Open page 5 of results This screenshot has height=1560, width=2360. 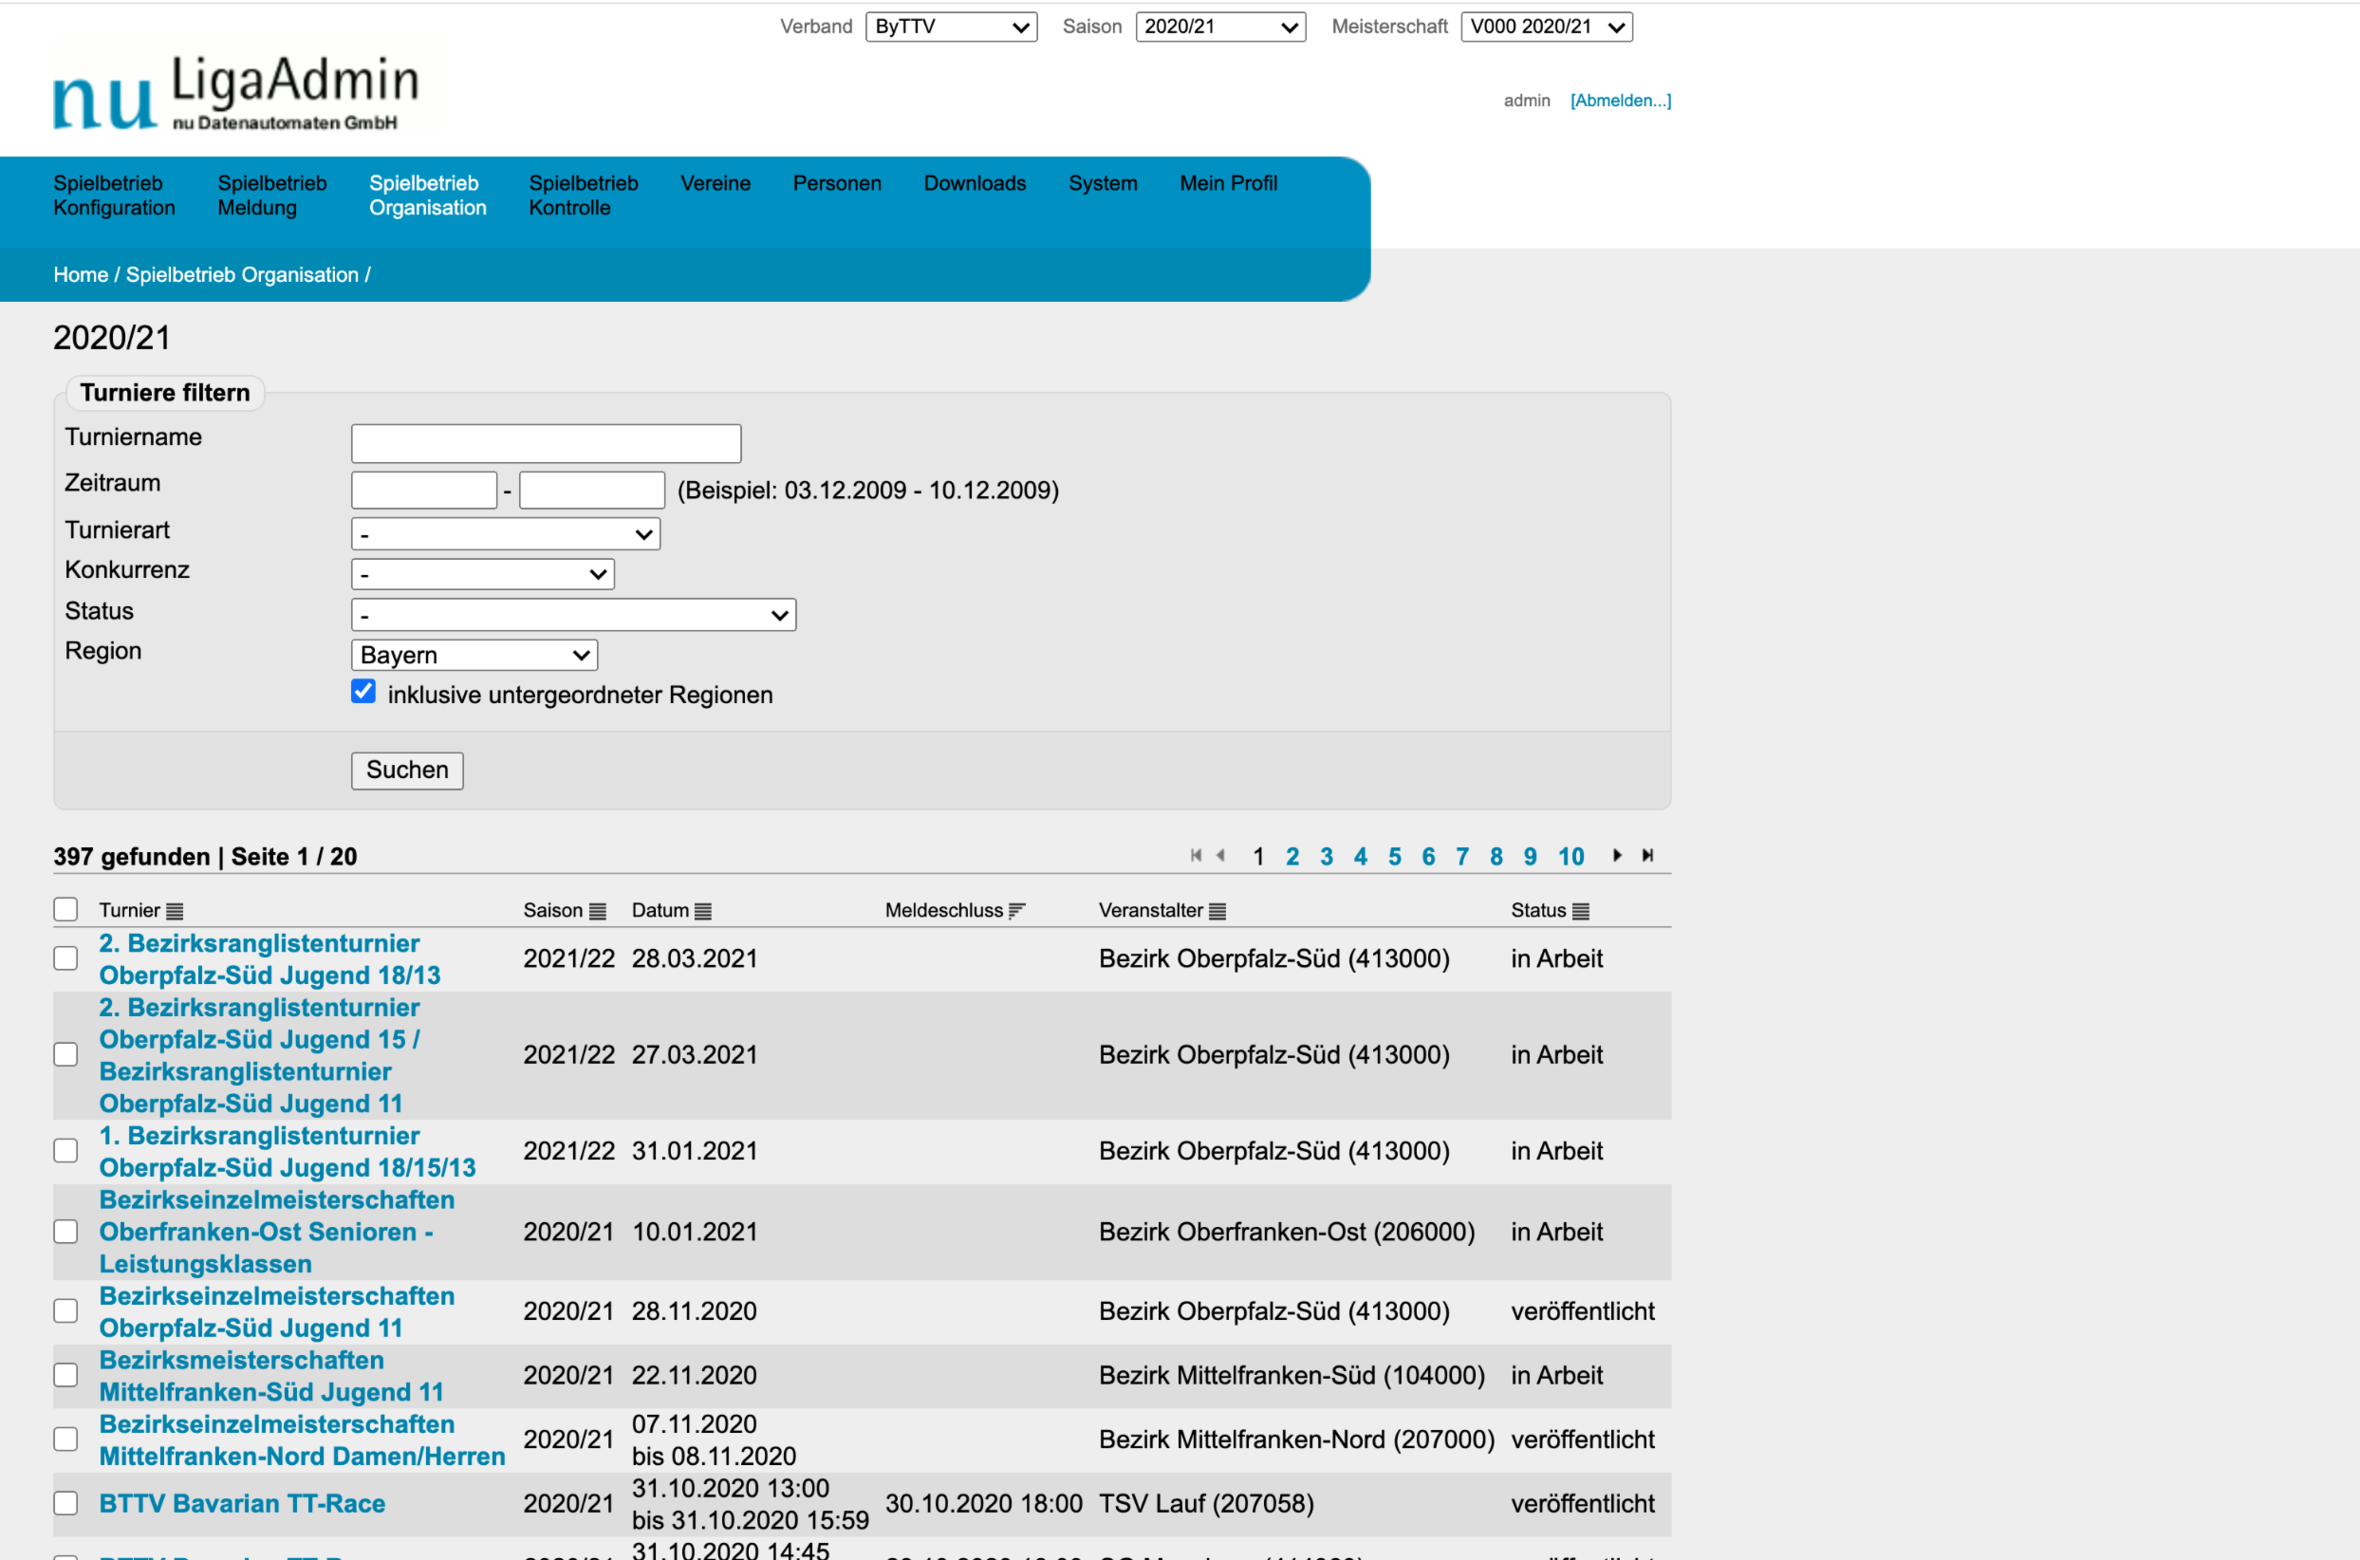(x=1395, y=857)
